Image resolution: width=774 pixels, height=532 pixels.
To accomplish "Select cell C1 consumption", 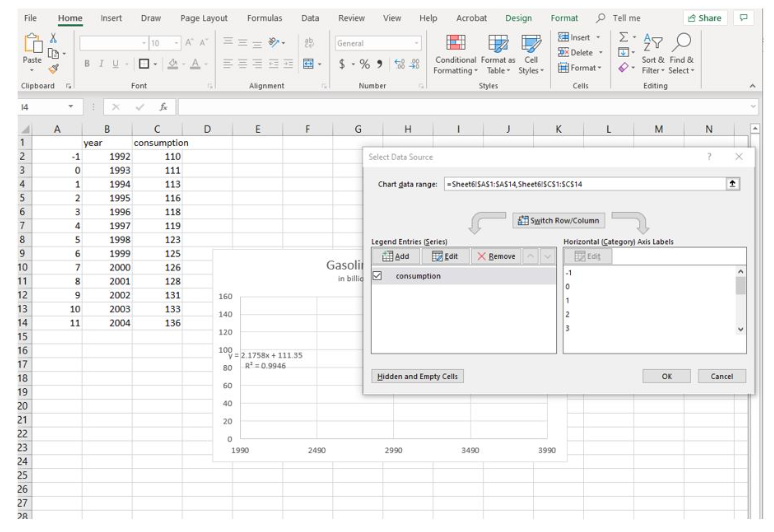I will click(157, 143).
